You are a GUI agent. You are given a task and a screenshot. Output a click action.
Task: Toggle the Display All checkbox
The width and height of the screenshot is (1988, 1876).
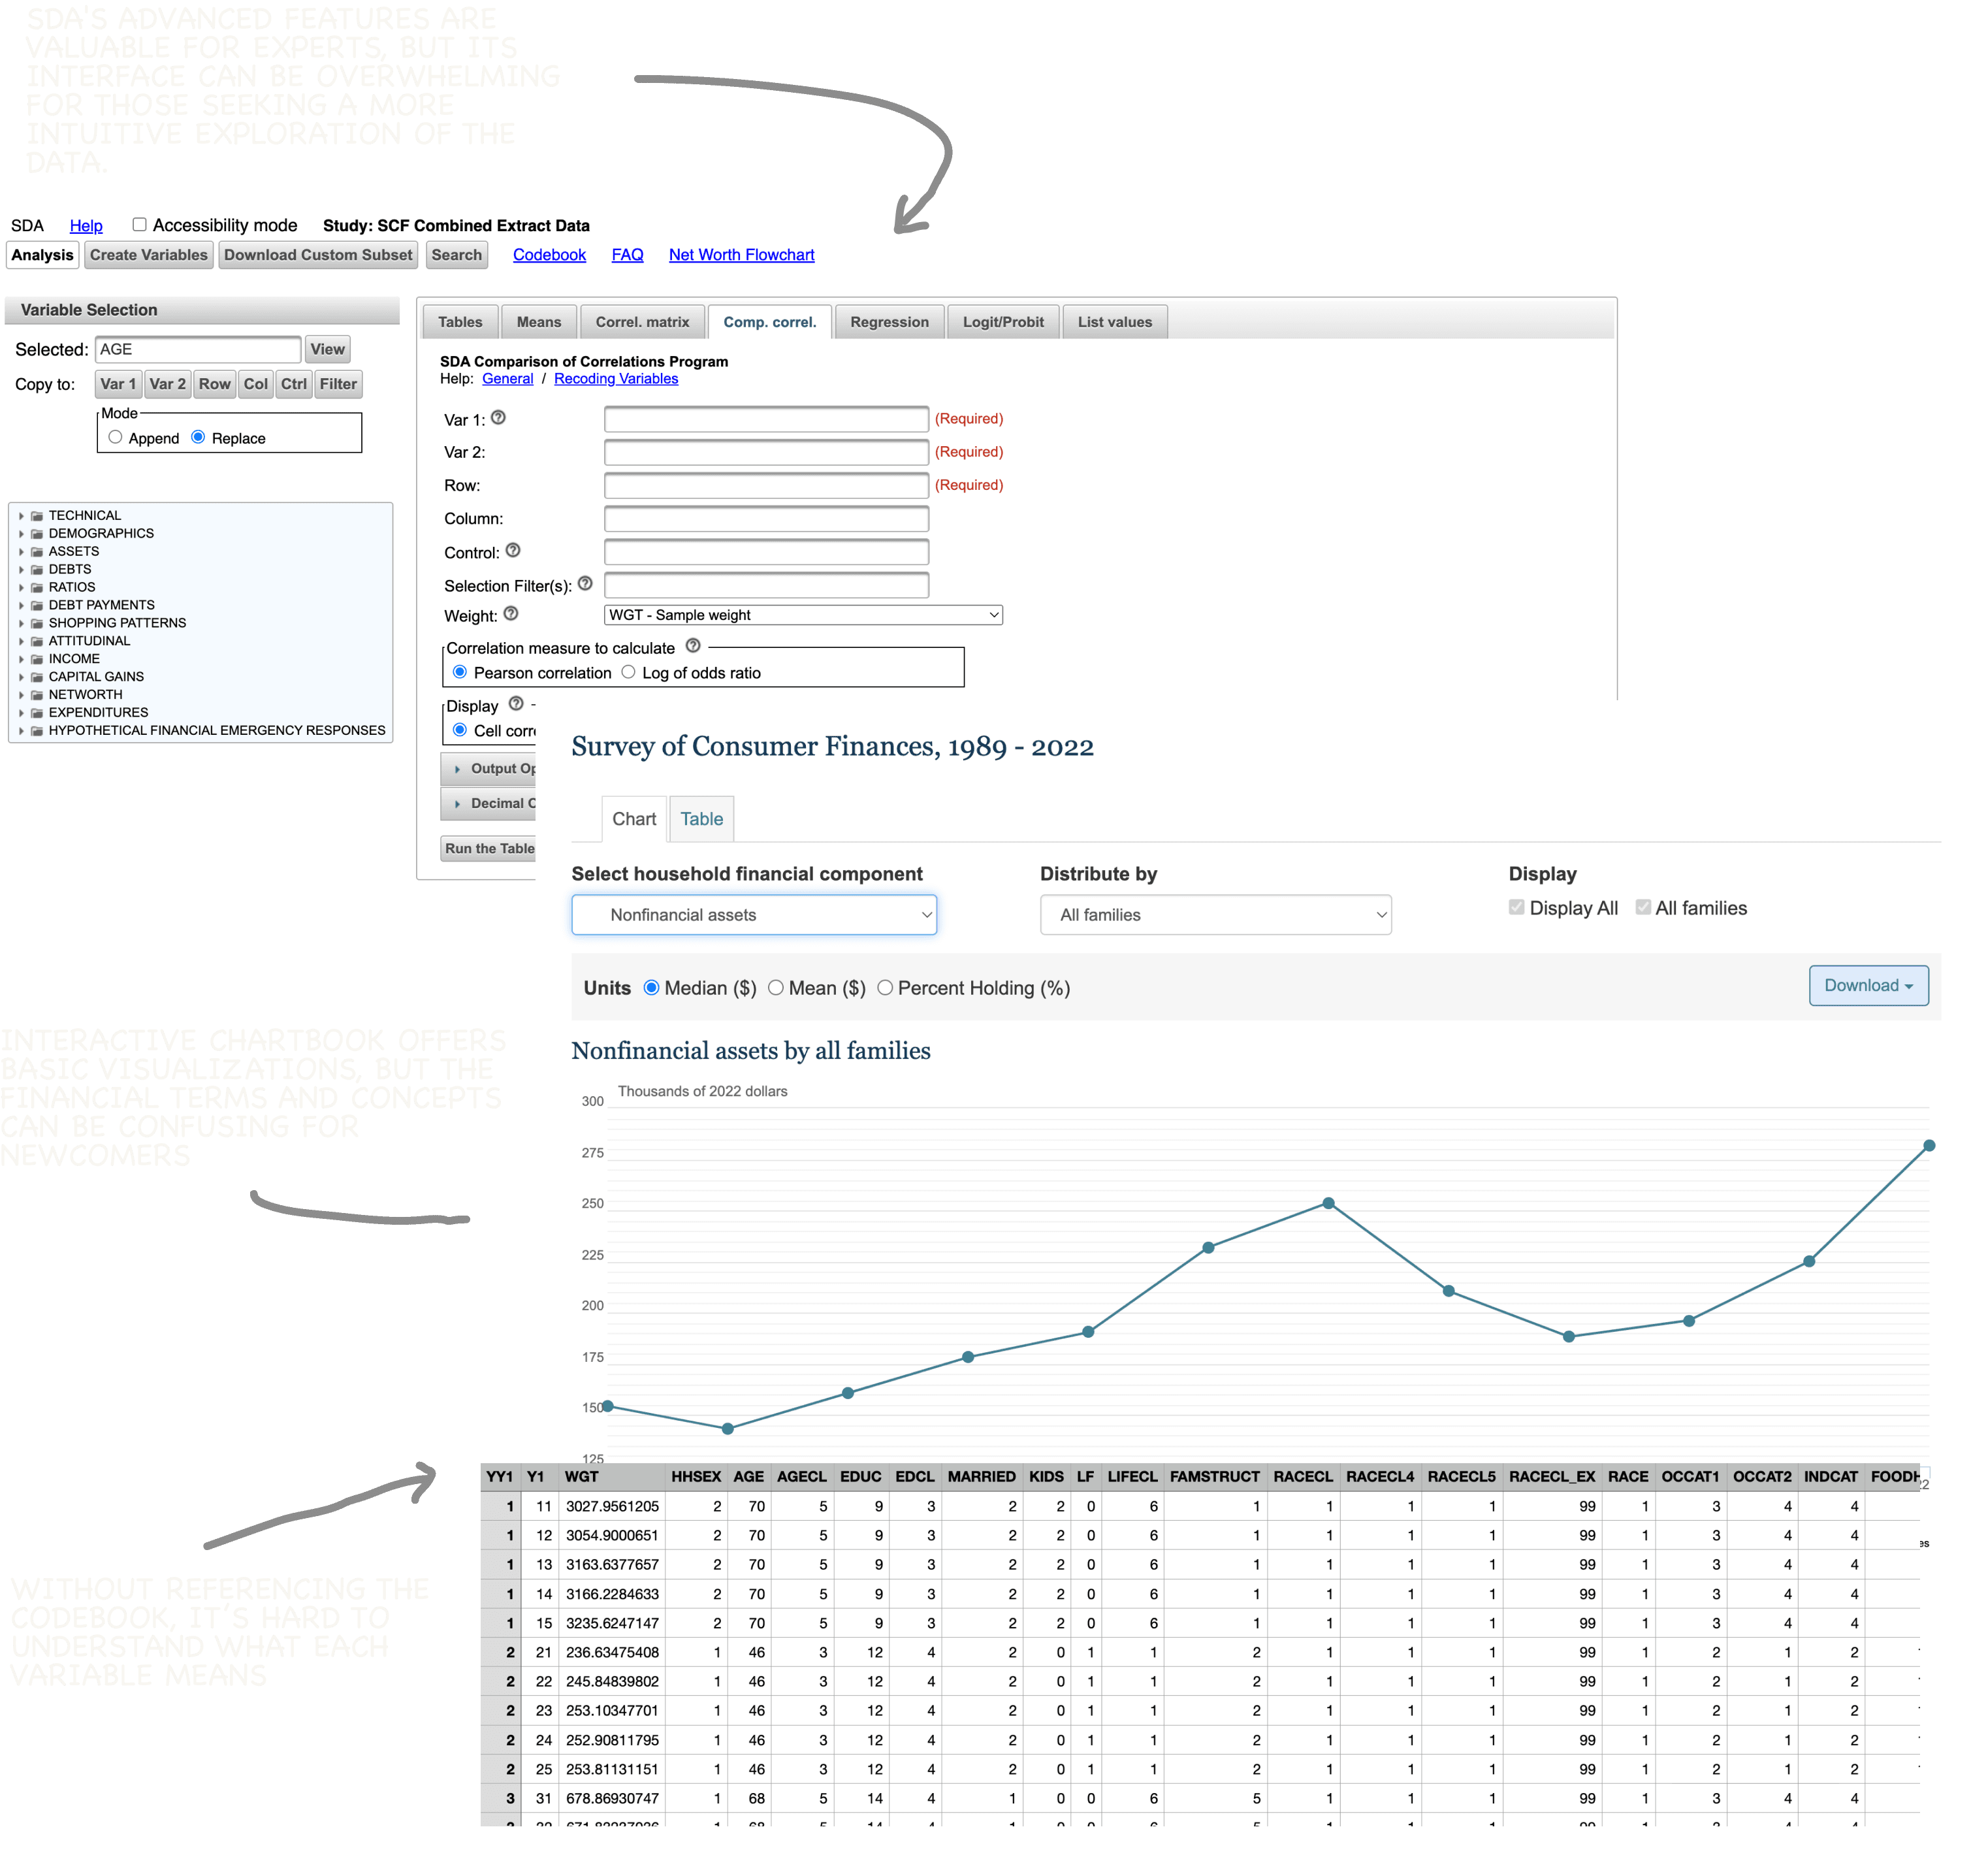[x=1517, y=907]
